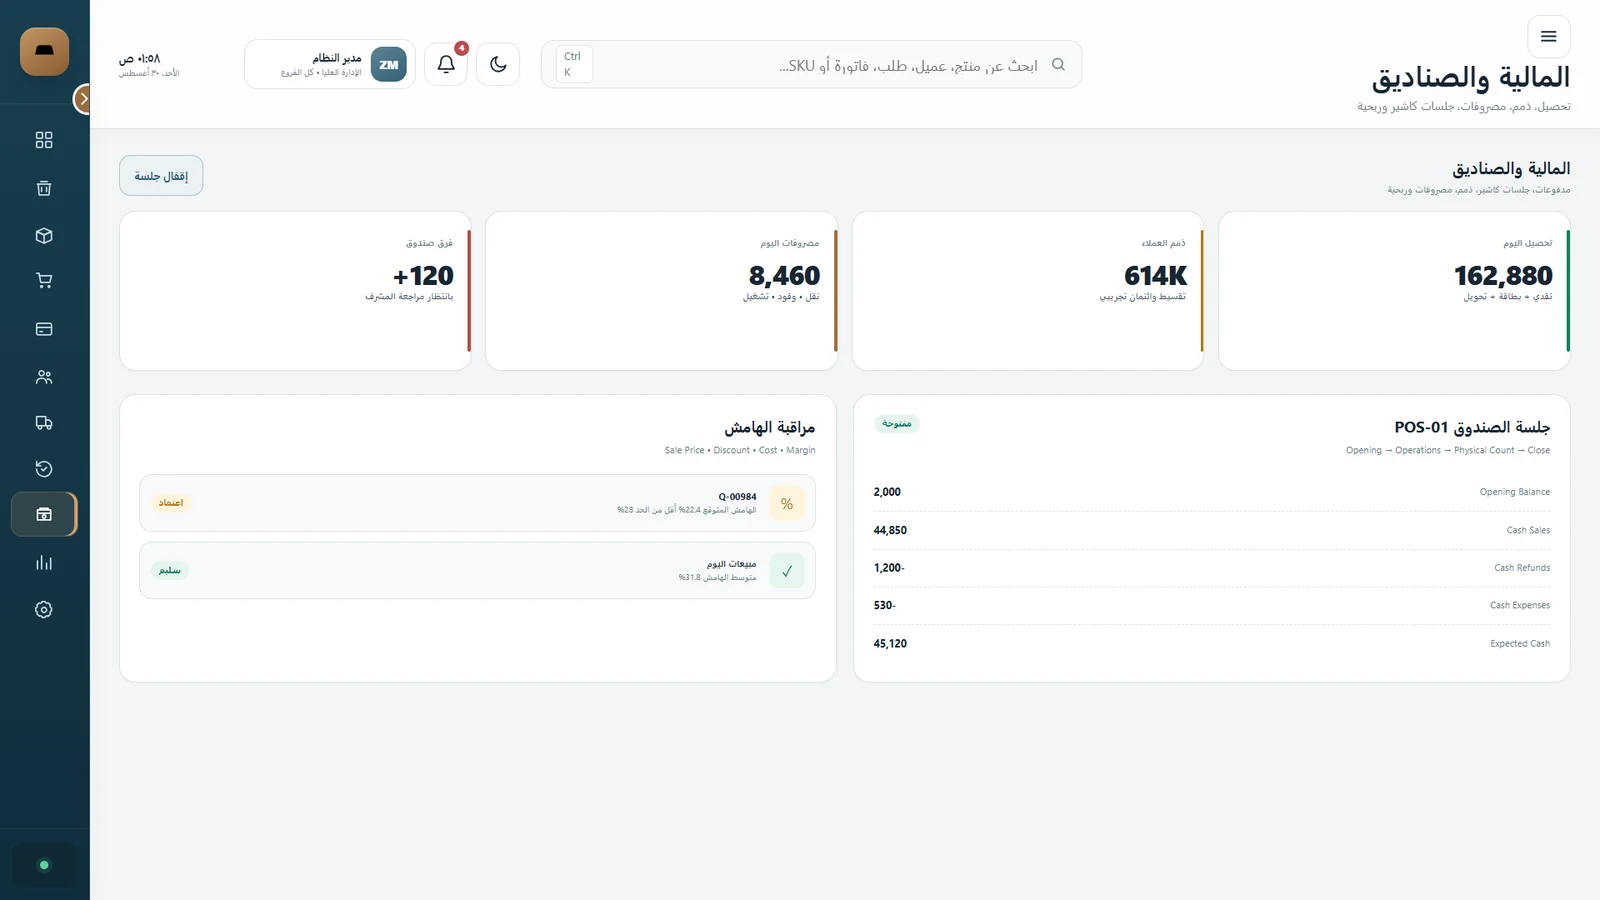Open the products box icon in sidebar
Viewport: 1600px width, 900px height.
(44, 236)
